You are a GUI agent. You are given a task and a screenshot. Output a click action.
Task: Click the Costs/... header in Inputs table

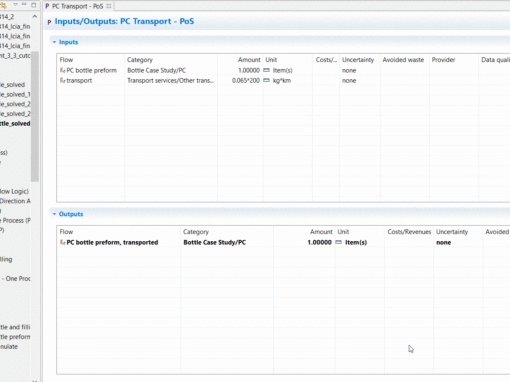tap(326, 60)
